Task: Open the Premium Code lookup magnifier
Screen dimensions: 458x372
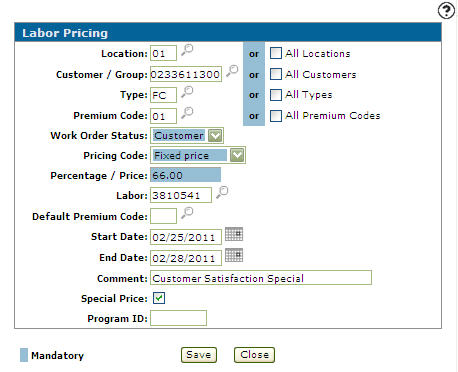Action: click(187, 113)
